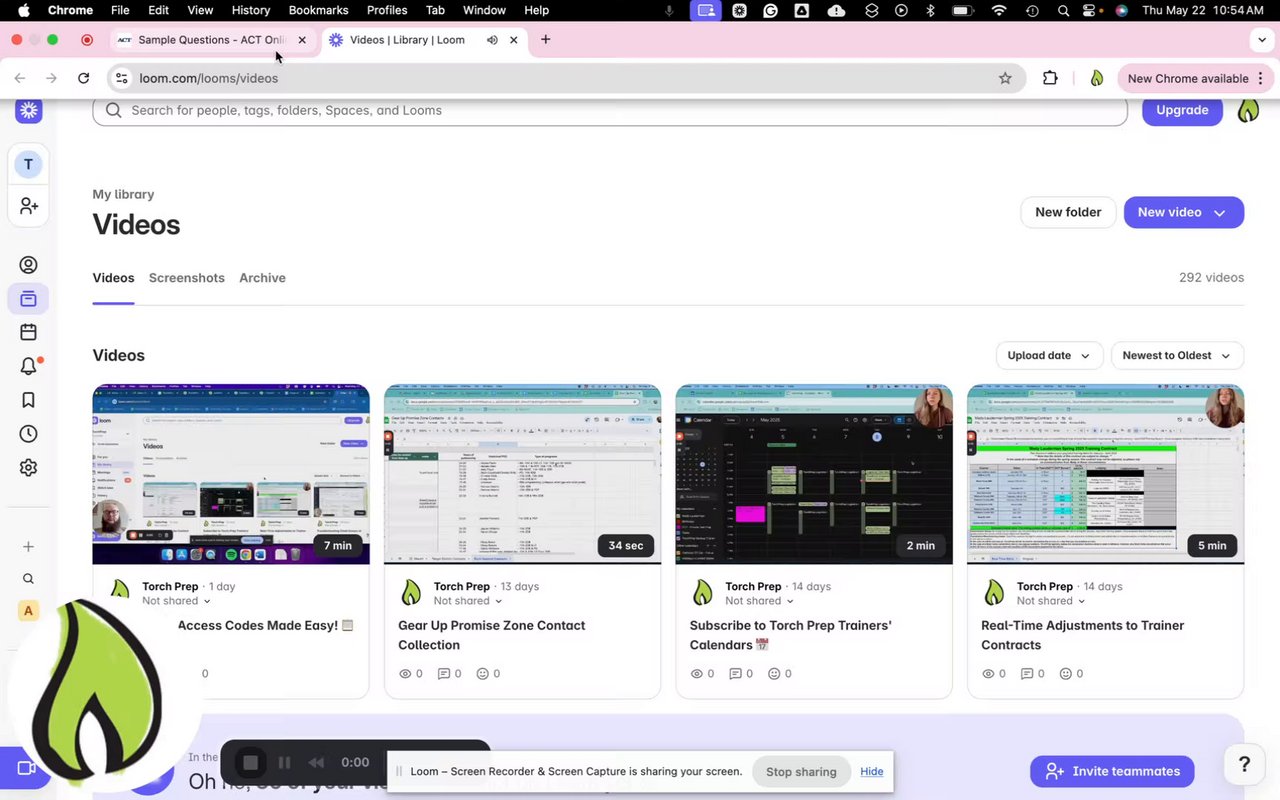Expand Not shared for Access Codes video
The image size is (1280, 800).
(x=177, y=601)
